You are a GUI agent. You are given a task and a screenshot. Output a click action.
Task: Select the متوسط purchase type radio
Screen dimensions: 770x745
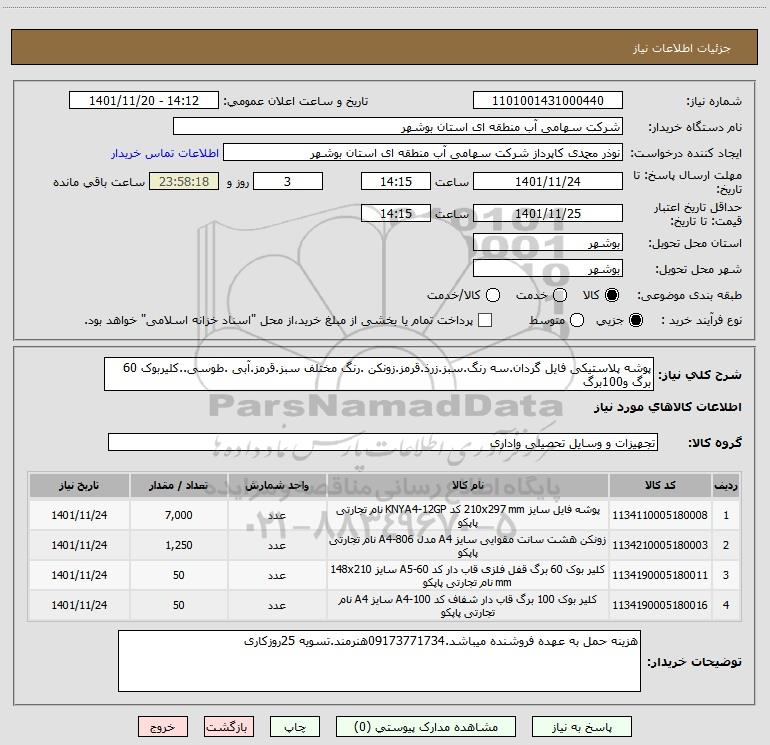click(577, 320)
